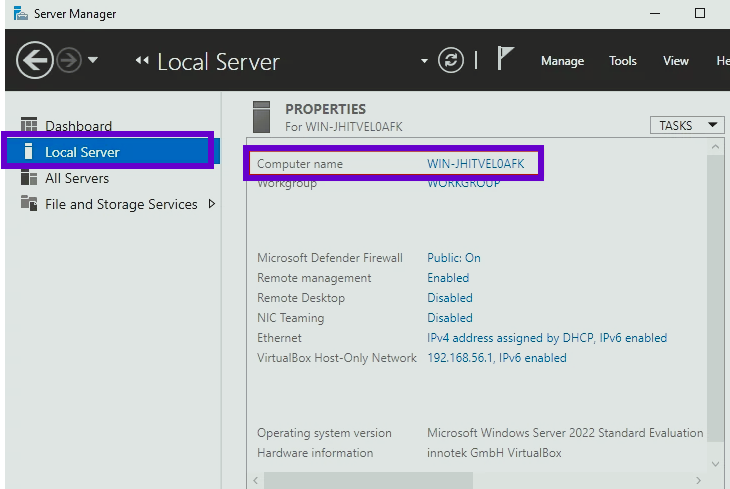Click the VirtualBox Host-Only Network label
The image size is (730, 489).
click(337, 358)
